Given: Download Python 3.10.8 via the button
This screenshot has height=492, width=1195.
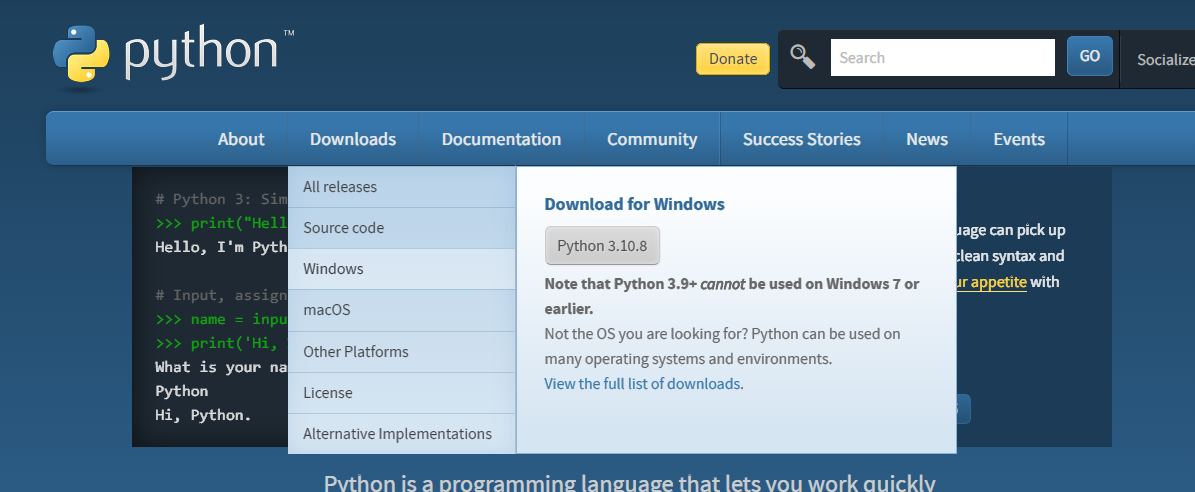Looking at the screenshot, I should [602, 246].
